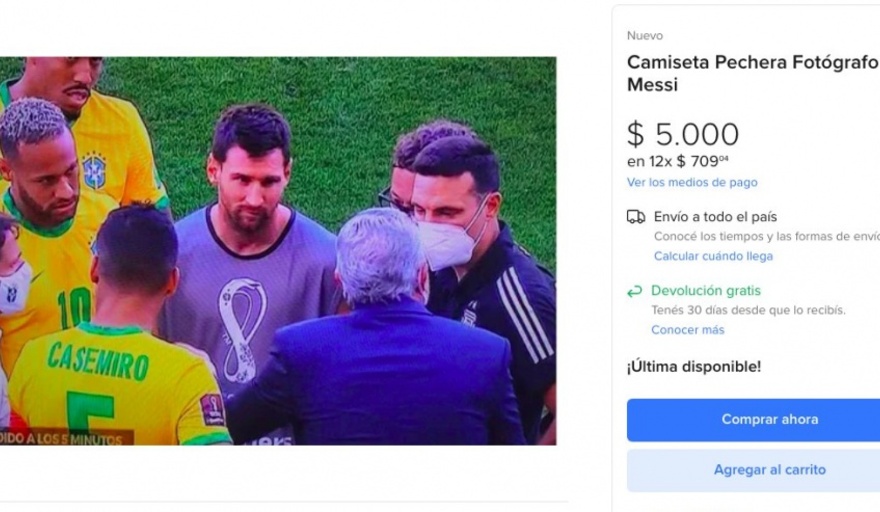Open Conocer más about returns
Screen dimensions: 880x512
688,330
